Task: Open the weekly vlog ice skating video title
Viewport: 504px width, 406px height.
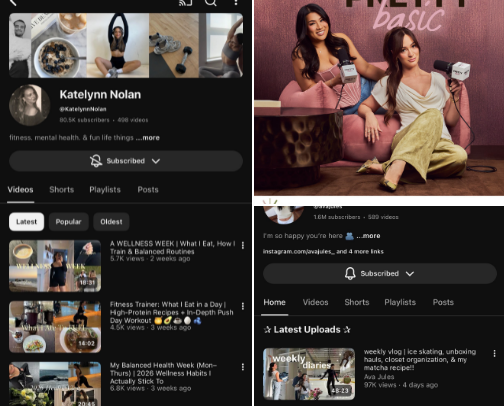Action: (x=420, y=359)
